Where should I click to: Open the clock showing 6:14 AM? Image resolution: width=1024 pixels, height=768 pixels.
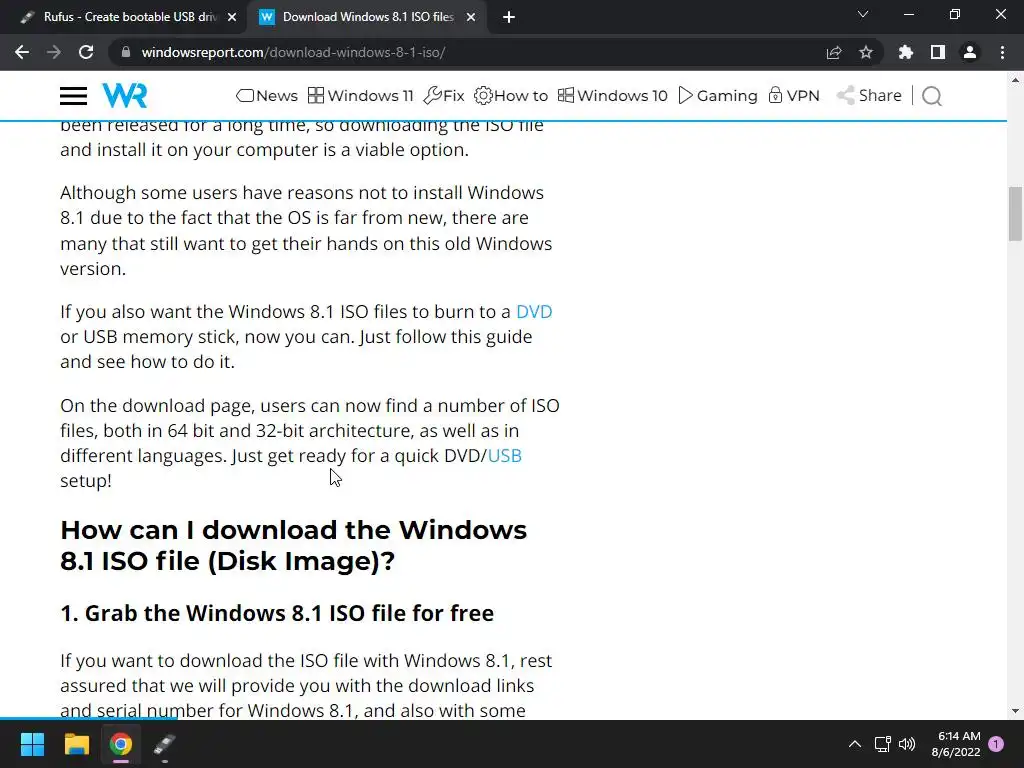coord(956,744)
